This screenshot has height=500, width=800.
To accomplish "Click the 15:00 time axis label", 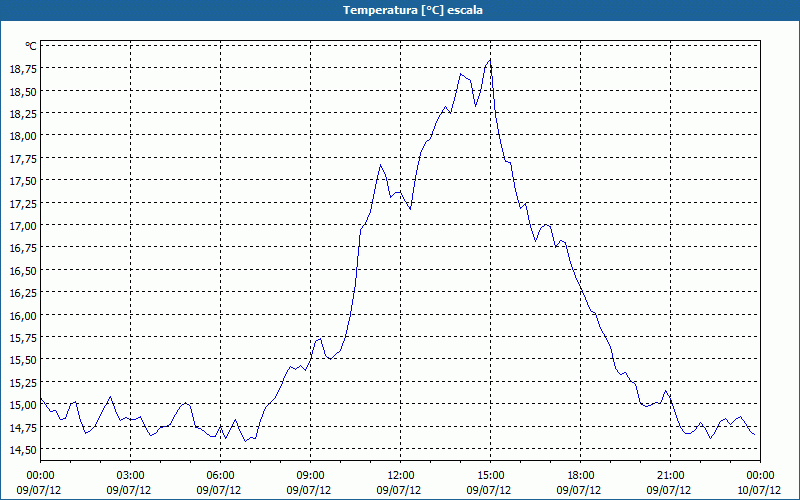I will 490,476.
